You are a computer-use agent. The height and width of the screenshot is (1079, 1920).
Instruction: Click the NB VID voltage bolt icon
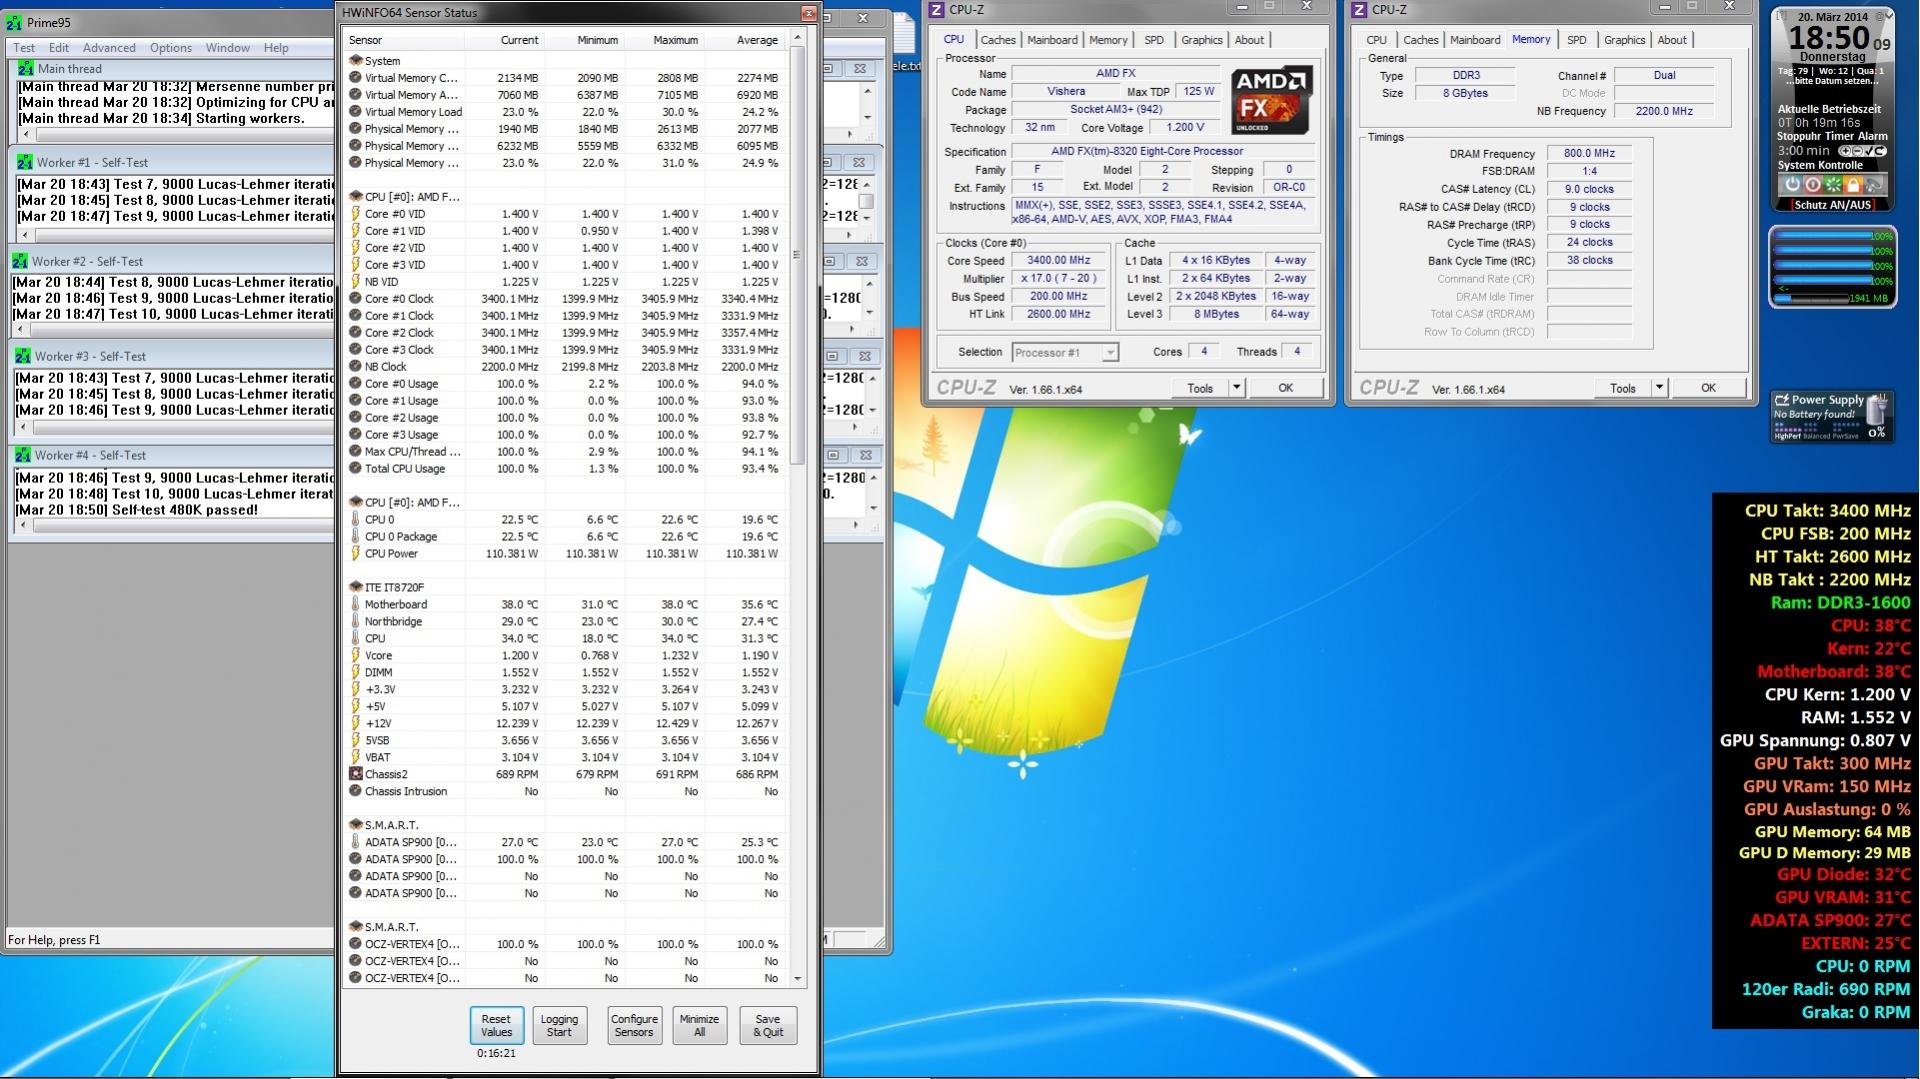pyautogui.click(x=355, y=282)
